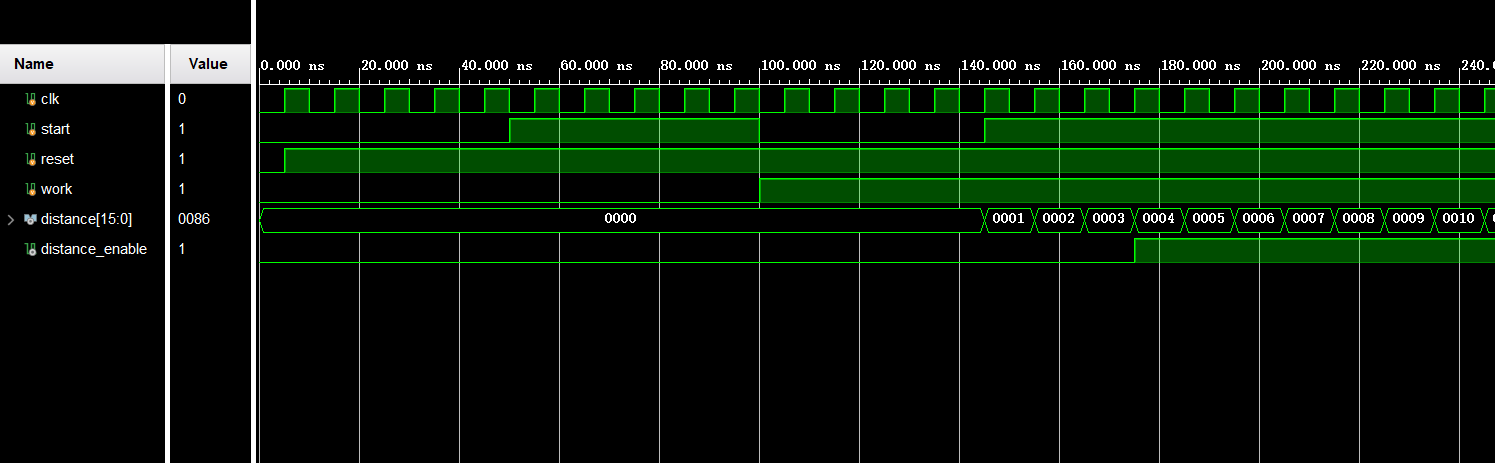This screenshot has height=463, width=1495.
Task: Click the distance_enable value 1
Action: coord(182,249)
